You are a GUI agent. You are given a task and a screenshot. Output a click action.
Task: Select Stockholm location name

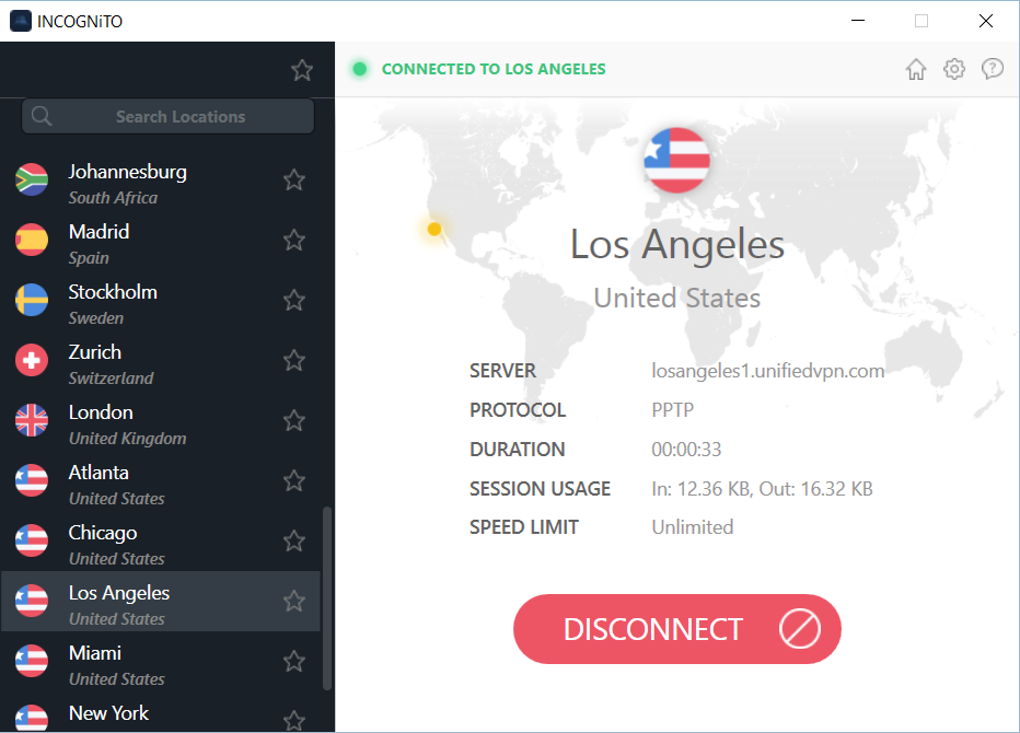click(x=113, y=292)
